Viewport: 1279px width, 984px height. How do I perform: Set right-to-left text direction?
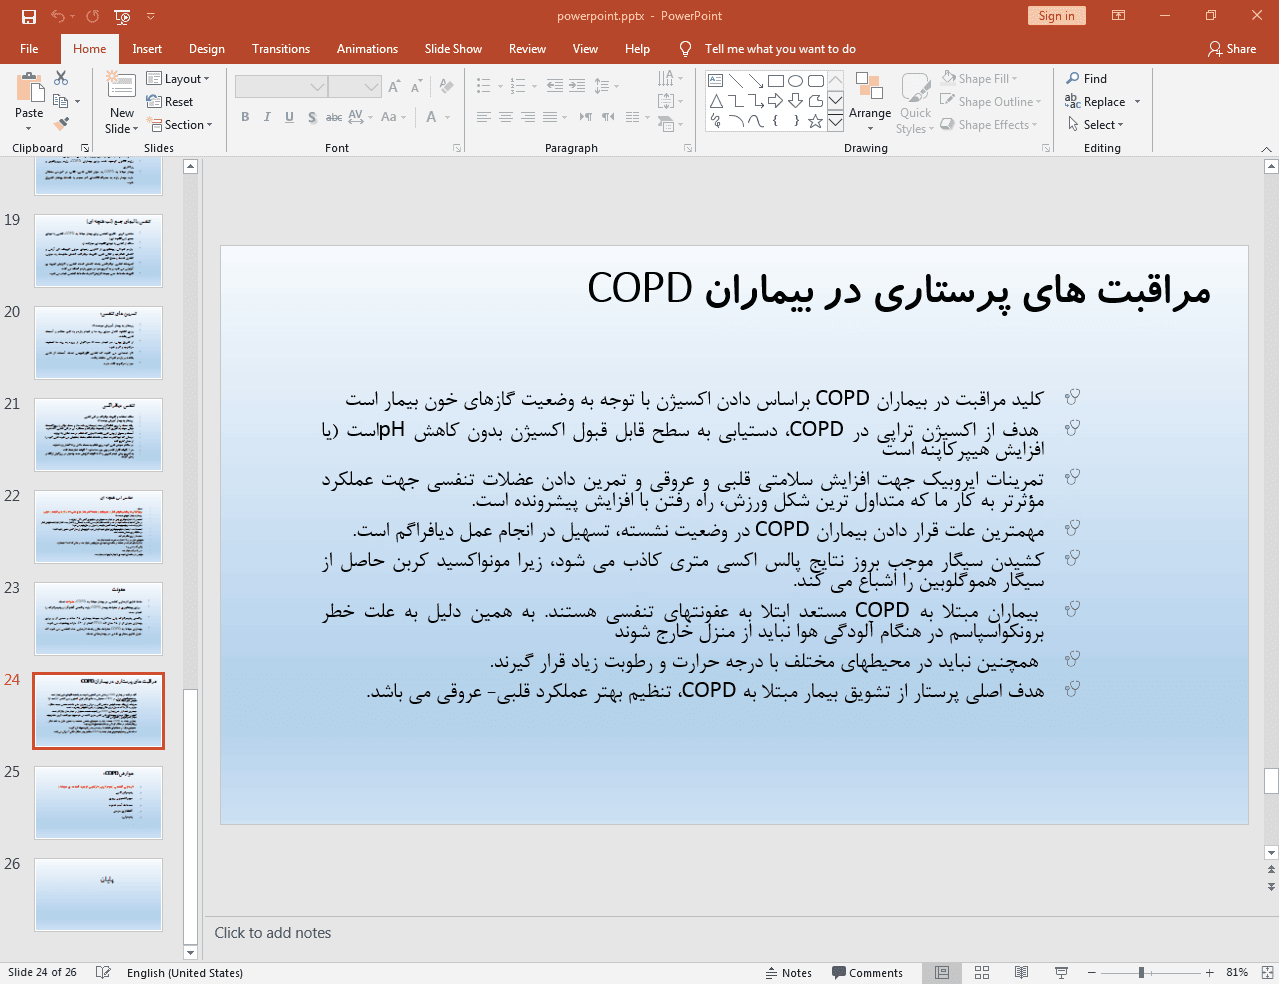tap(608, 117)
